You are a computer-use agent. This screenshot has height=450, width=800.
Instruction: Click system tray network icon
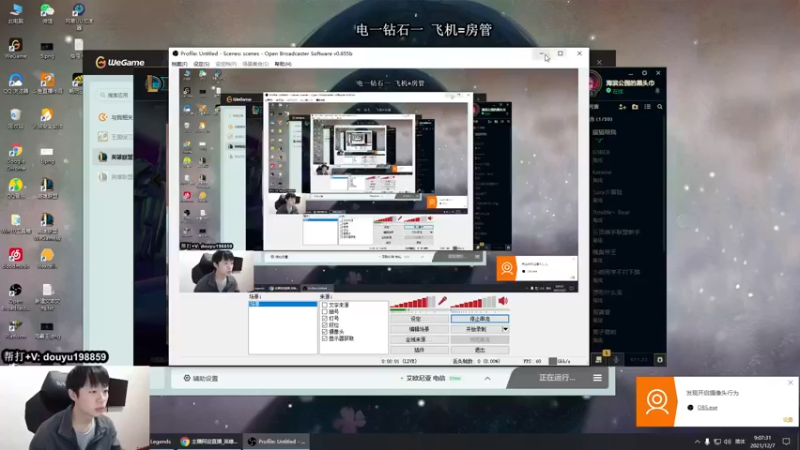pyautogui.click(x=717, y=441)
